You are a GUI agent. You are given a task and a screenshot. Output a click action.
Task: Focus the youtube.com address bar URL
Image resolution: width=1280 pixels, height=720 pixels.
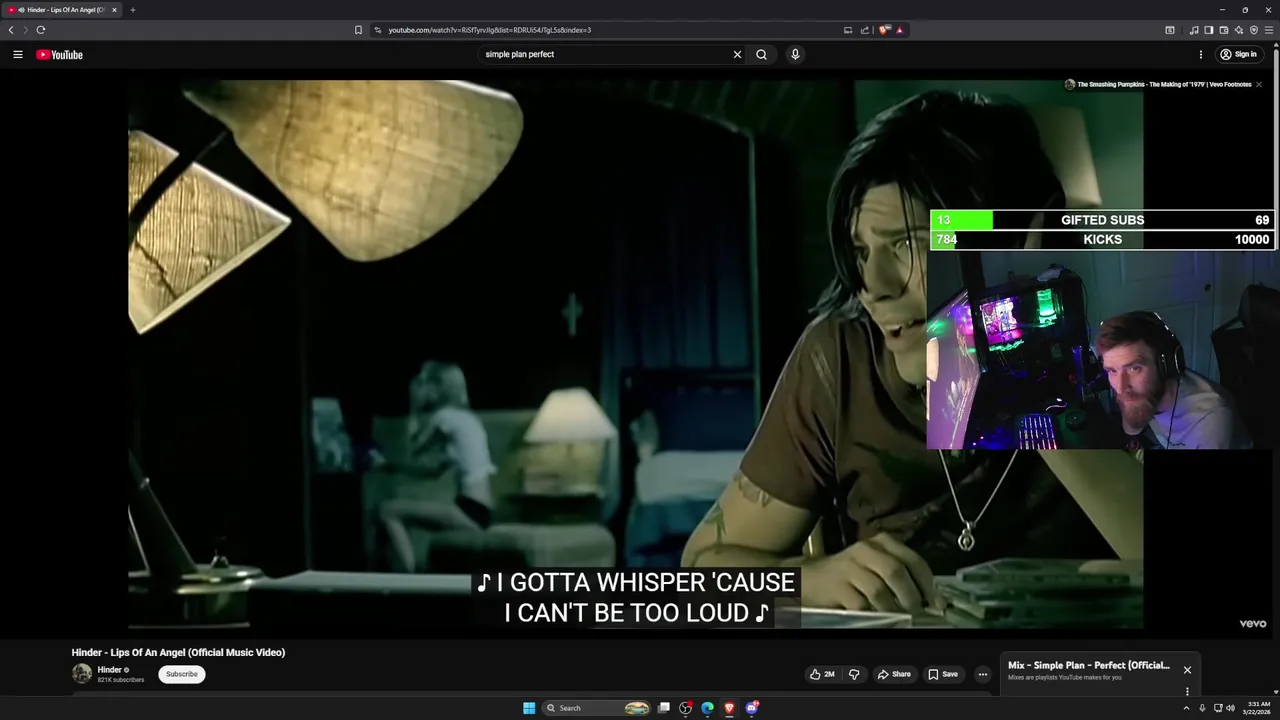490,30
